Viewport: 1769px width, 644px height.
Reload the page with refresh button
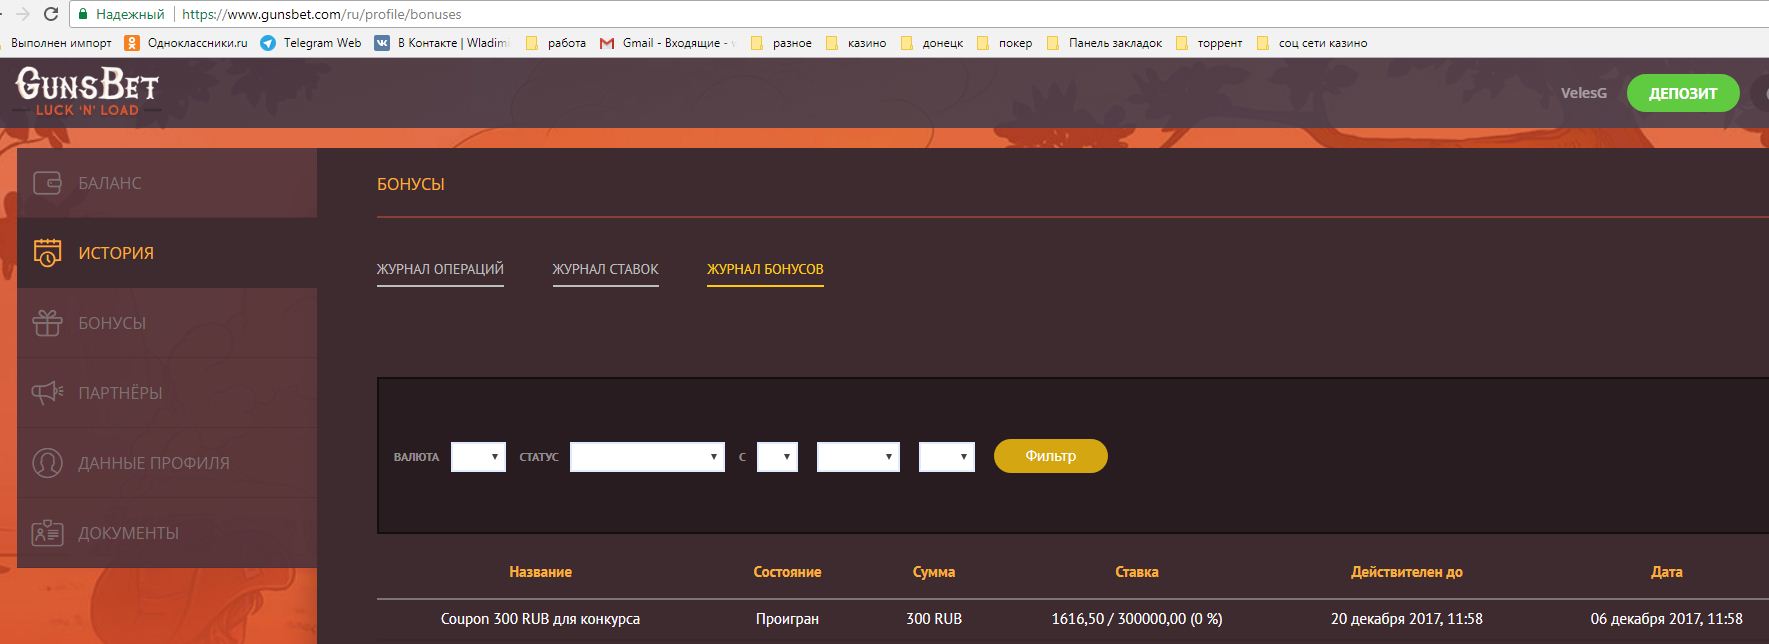pos(52,14)
